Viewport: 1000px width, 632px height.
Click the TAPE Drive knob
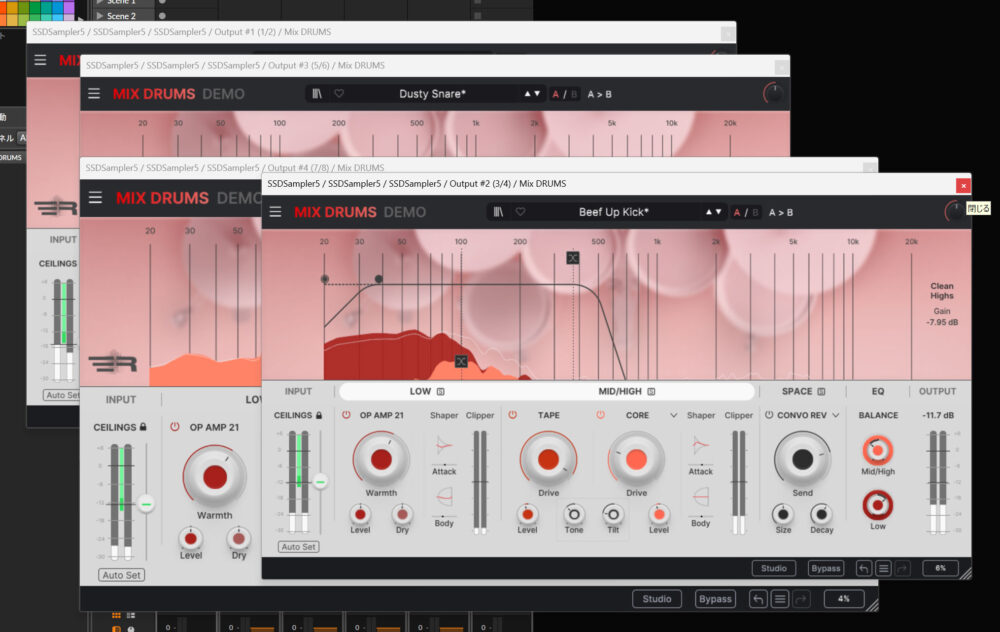pos(548,459)
